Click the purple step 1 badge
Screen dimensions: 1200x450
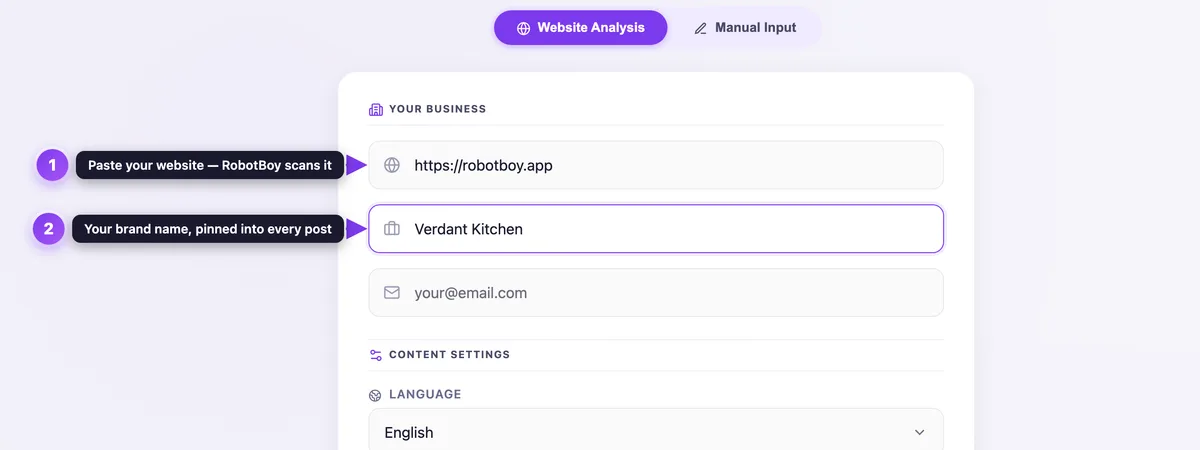(x=53, y=165)
